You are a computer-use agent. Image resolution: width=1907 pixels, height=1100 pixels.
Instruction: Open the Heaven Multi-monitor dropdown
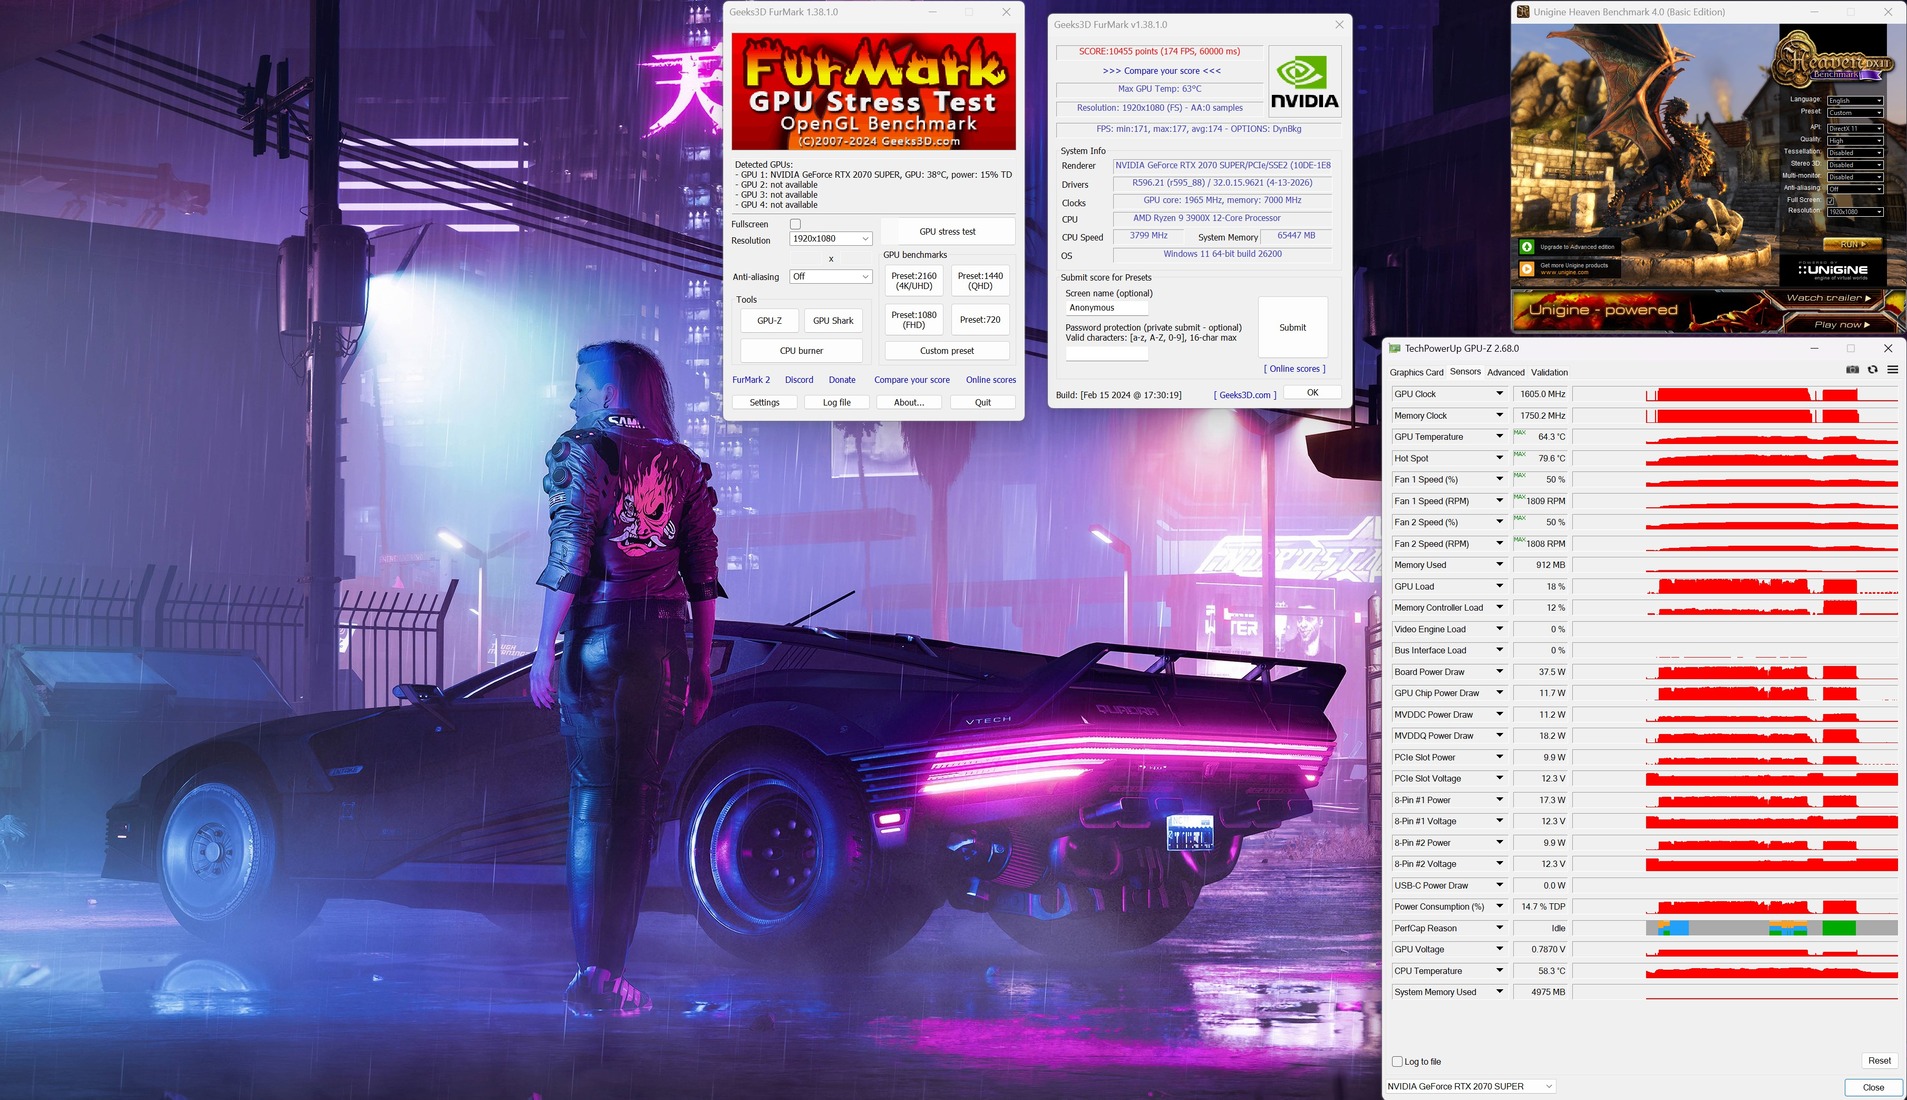[x=1855, y=176]
